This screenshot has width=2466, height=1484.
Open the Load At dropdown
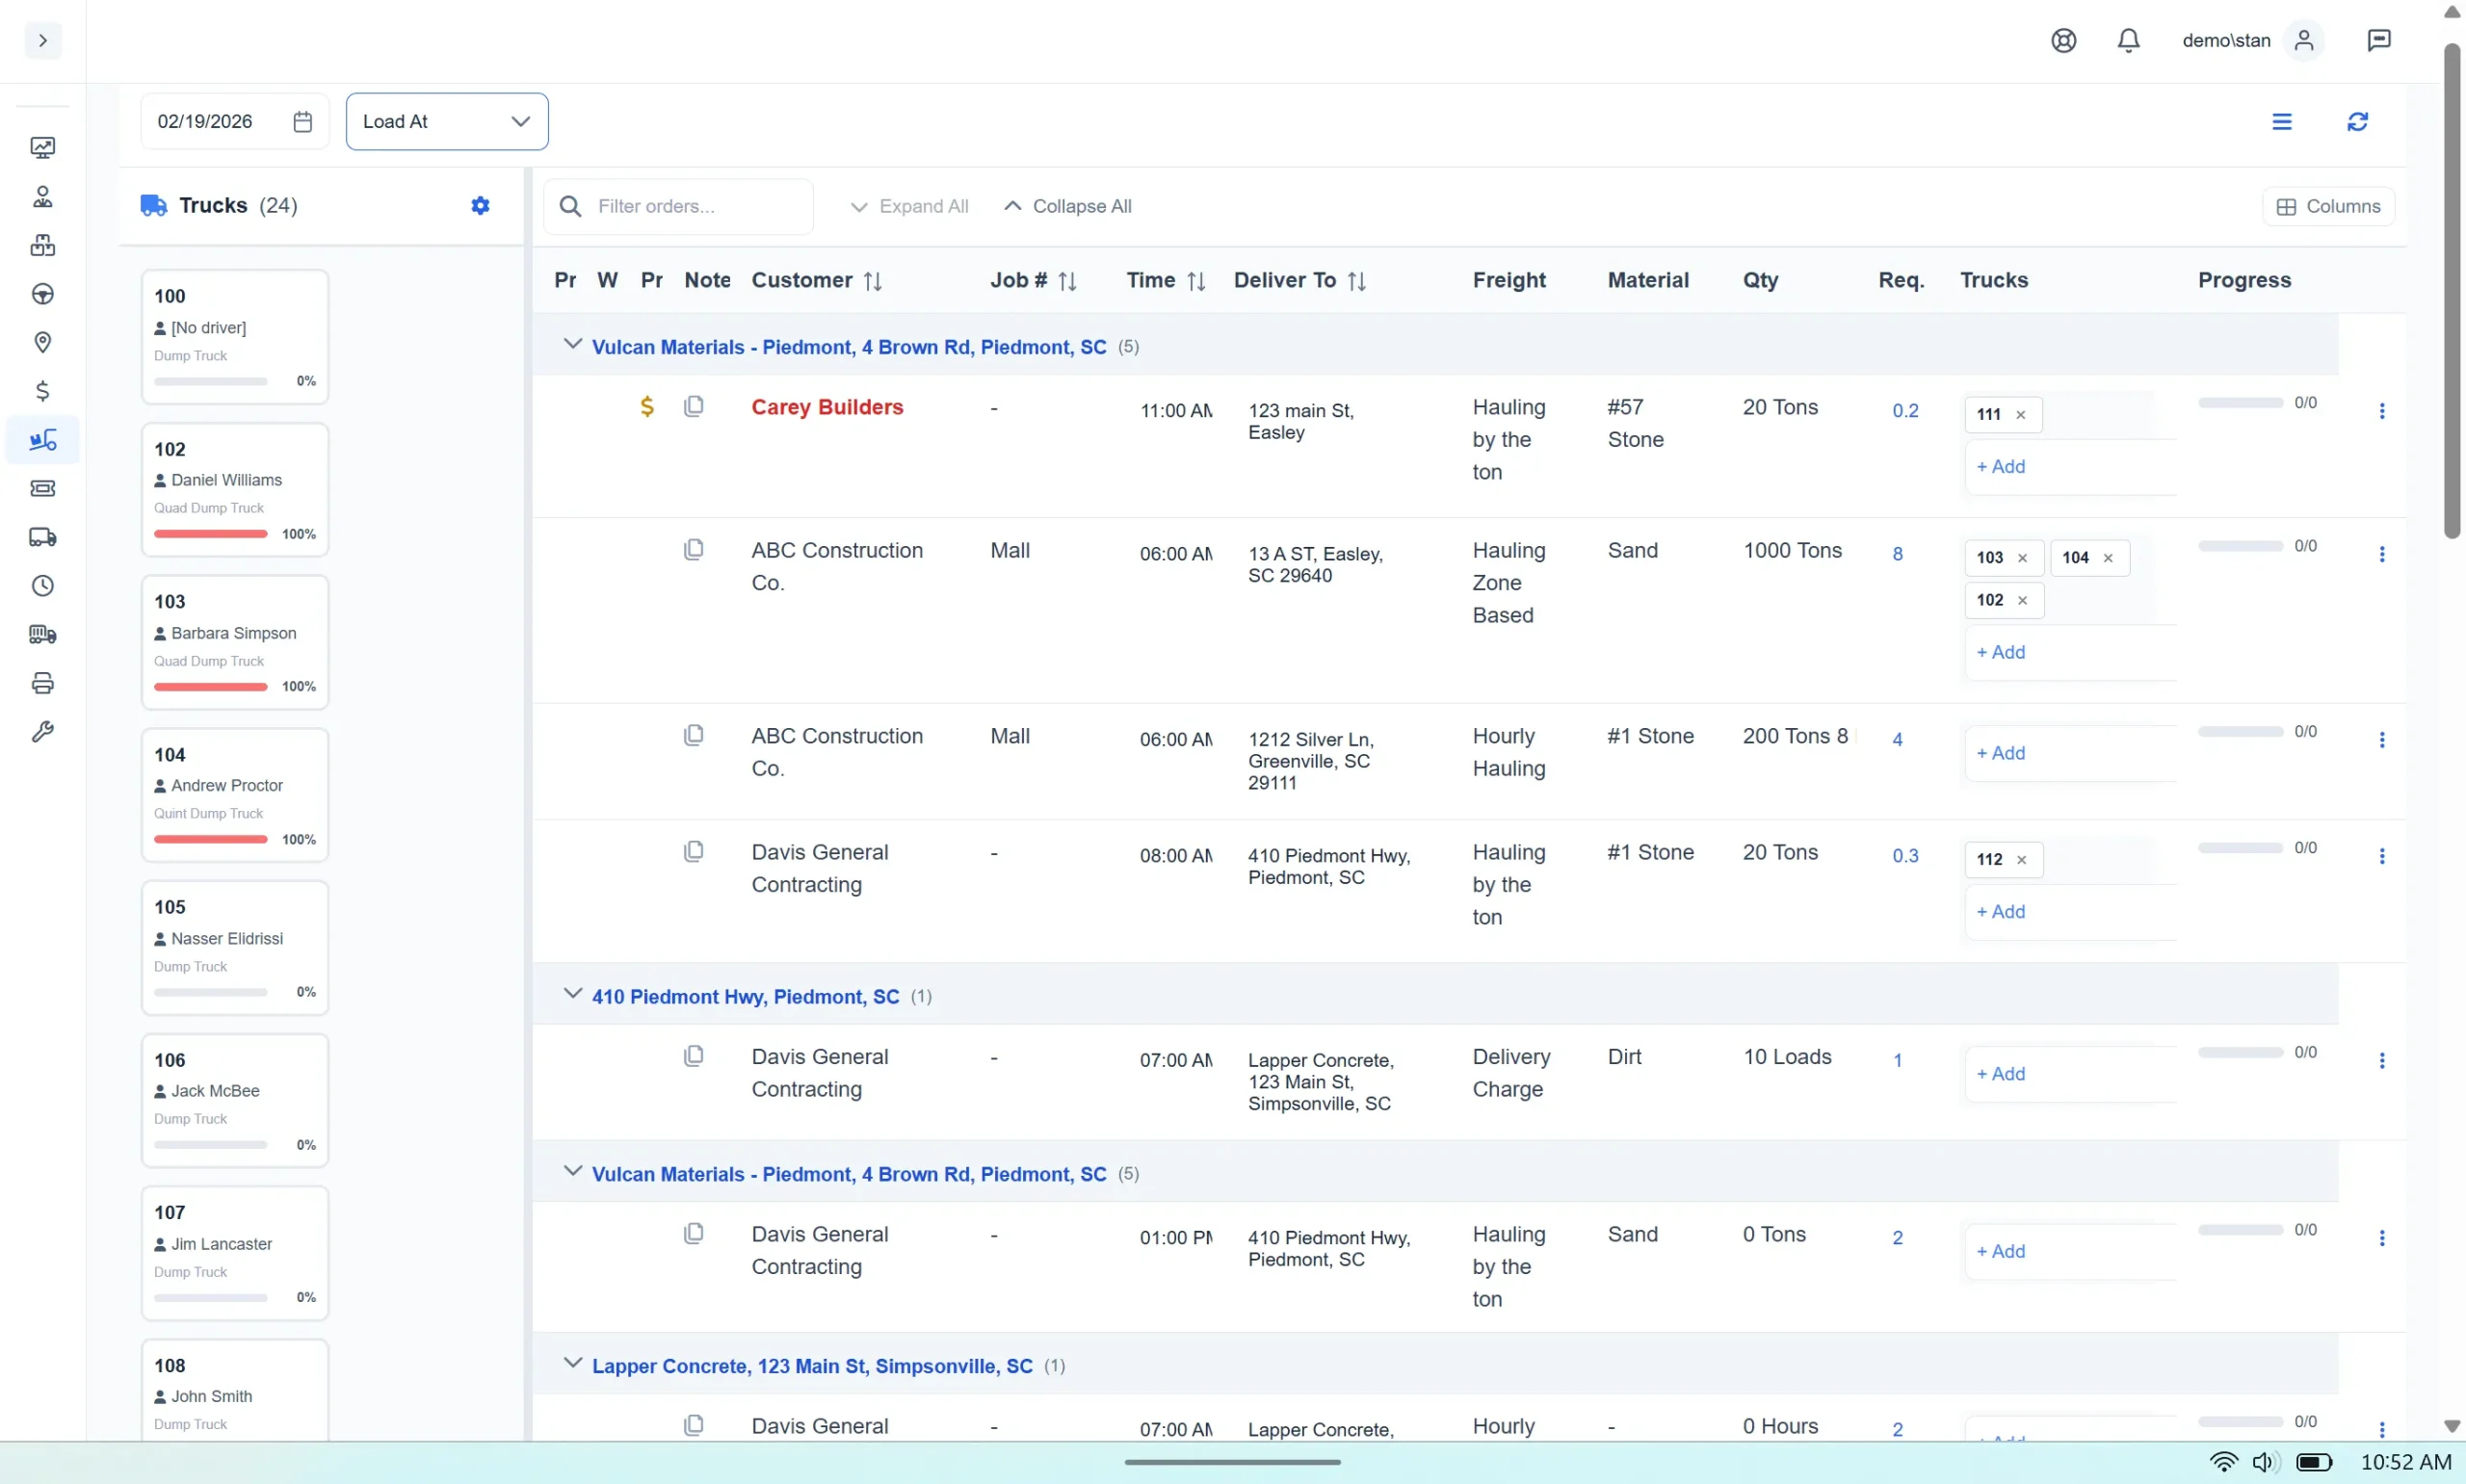[446, 121]
